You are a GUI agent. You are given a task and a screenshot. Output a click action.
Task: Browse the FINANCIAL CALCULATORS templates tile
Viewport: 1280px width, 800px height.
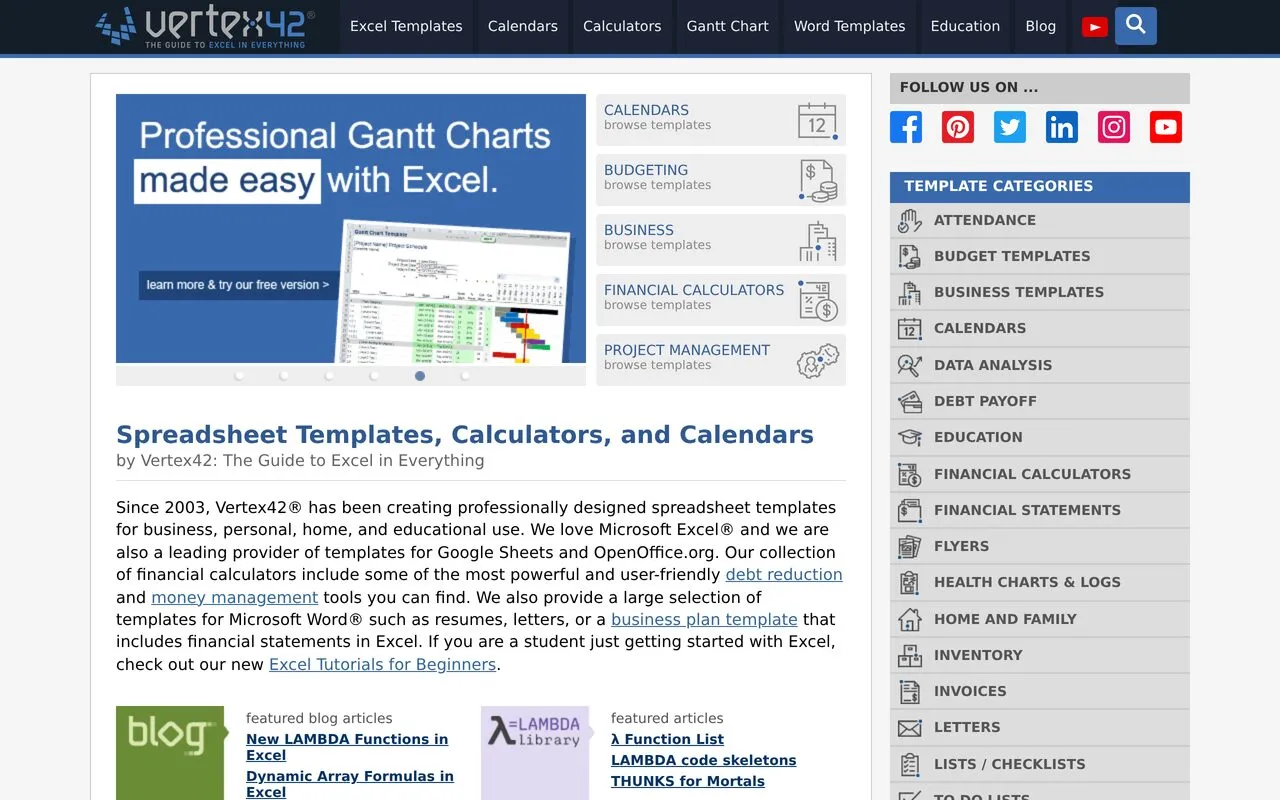721,300
